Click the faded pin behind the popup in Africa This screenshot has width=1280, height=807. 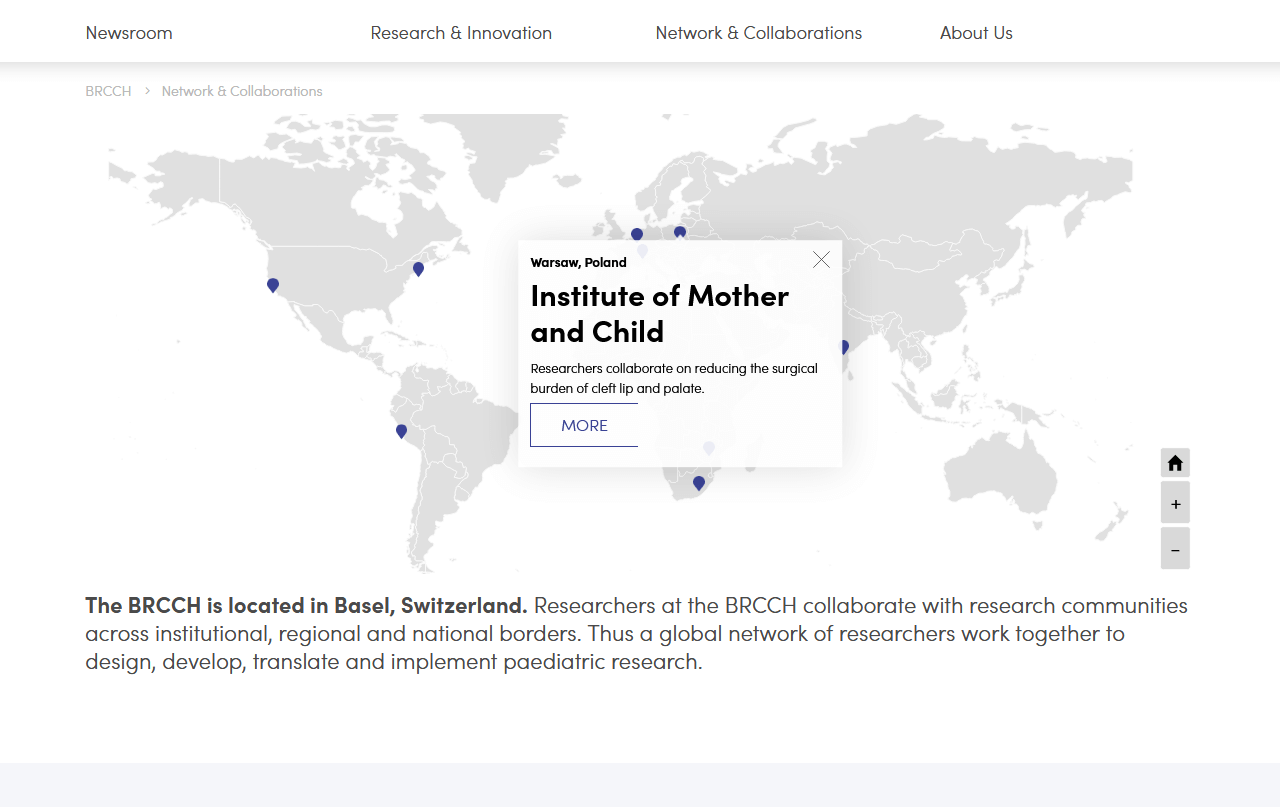click(x=709, y=447)
